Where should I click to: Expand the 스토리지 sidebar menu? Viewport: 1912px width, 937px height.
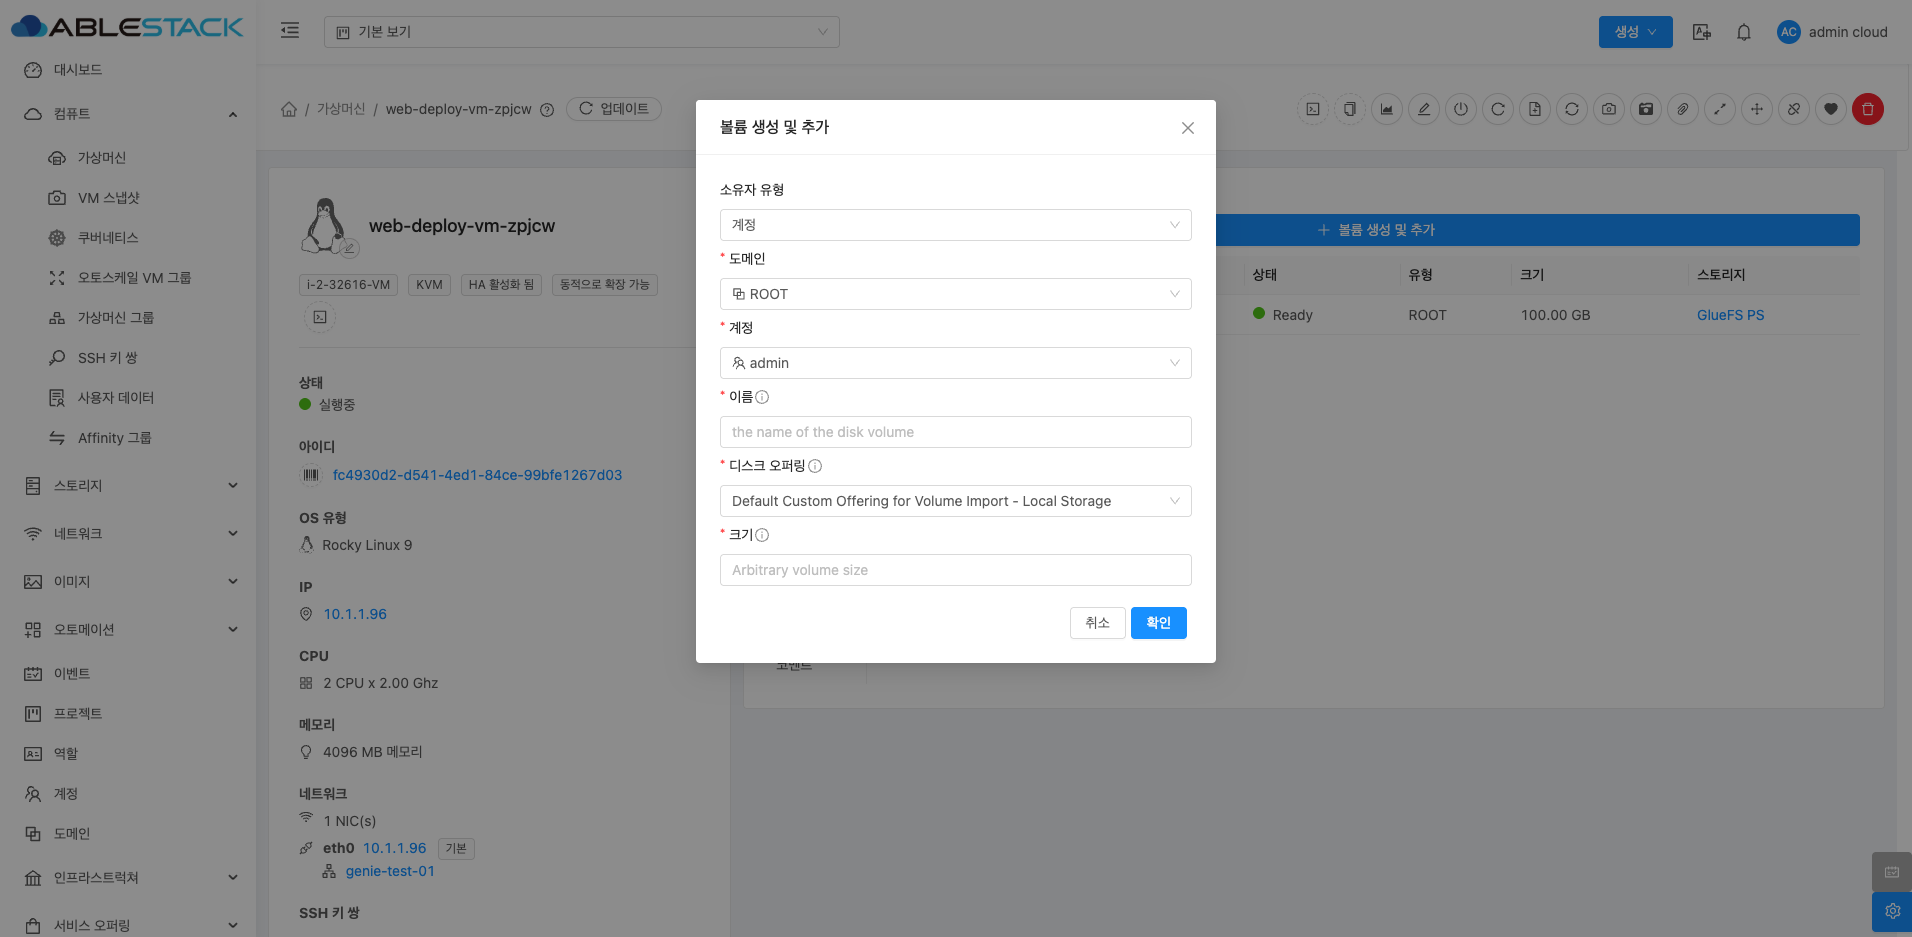tap(130, 486)
